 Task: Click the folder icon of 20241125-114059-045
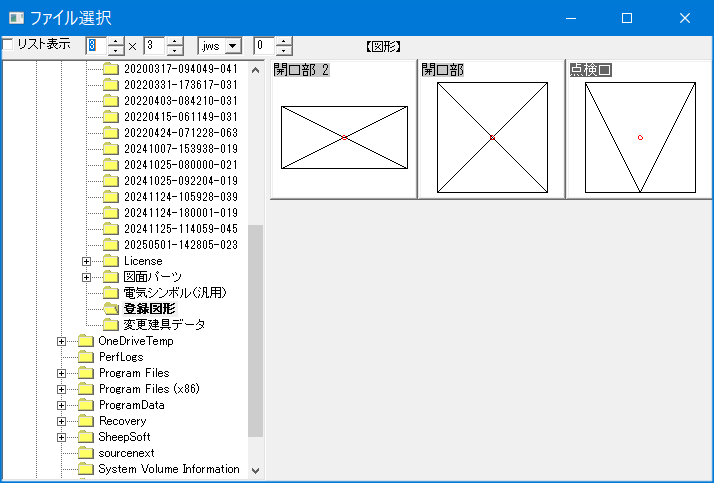click(x=111, y=229)
